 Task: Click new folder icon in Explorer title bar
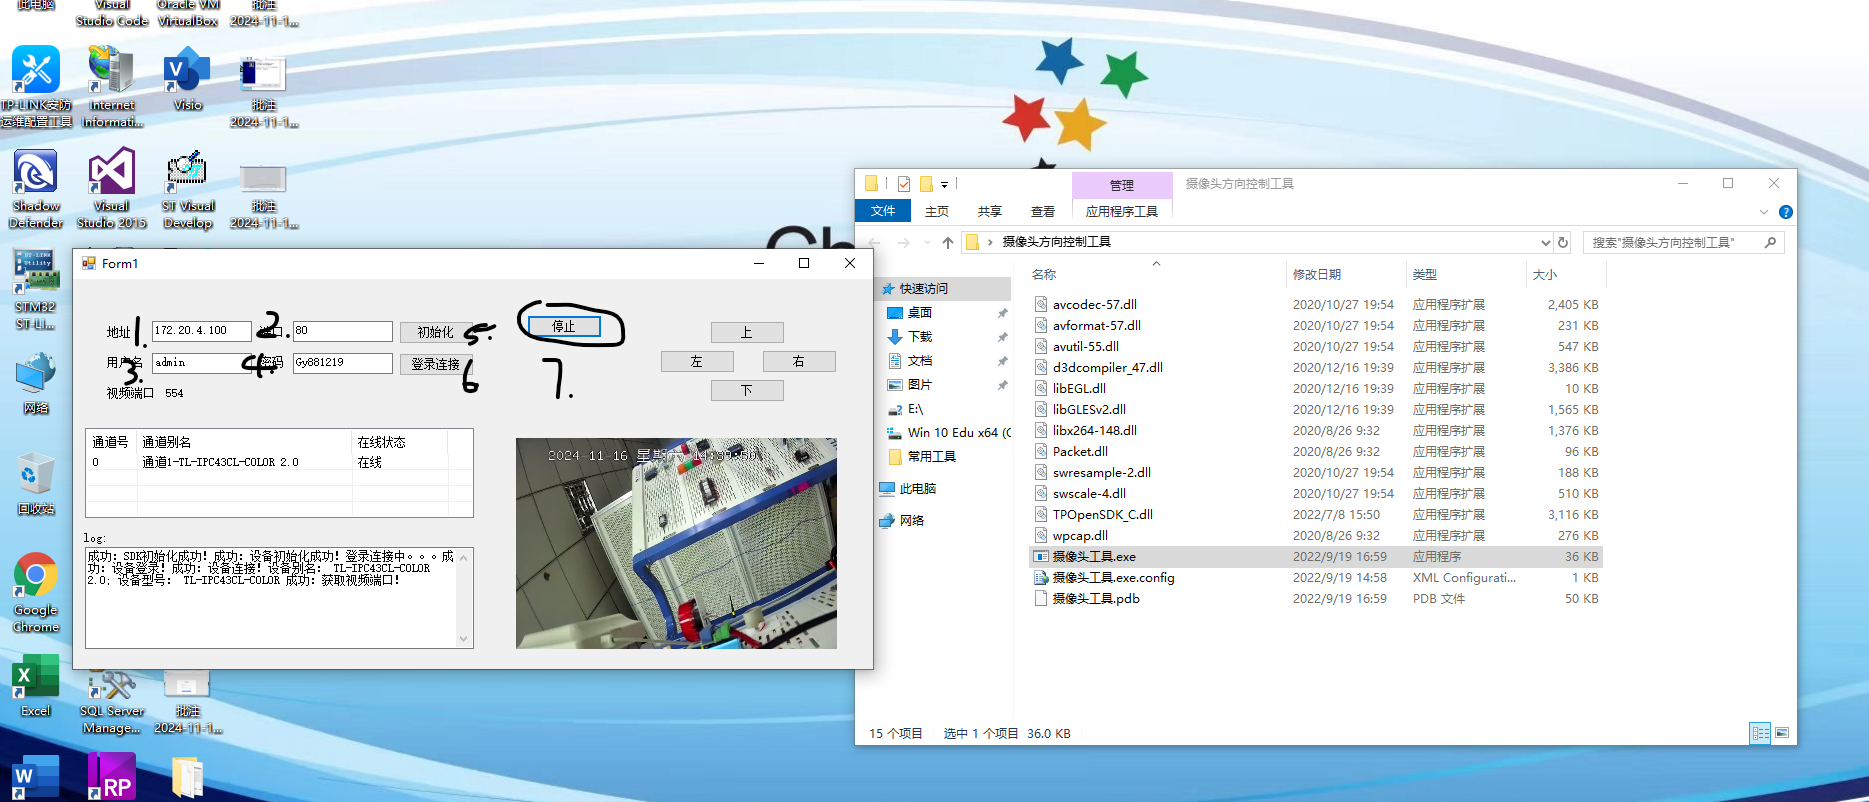[x=926, y=184]
